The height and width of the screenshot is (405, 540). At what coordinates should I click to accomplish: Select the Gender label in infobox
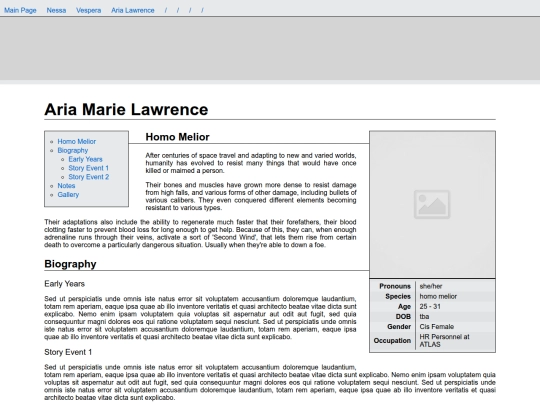pyautogui.click(x=399, y=326)
